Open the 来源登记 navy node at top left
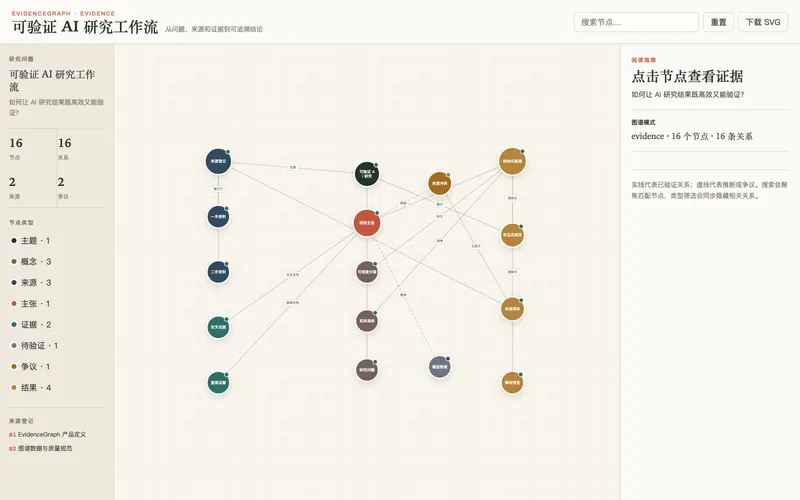800x500 pixels. (218, 161)
